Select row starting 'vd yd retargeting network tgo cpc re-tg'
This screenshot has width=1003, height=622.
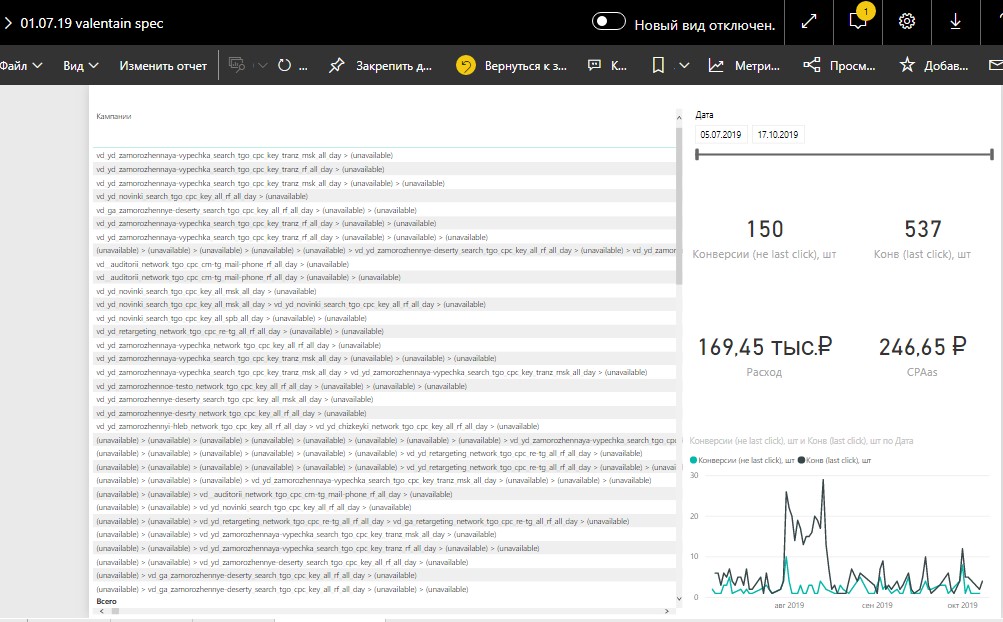384,331
